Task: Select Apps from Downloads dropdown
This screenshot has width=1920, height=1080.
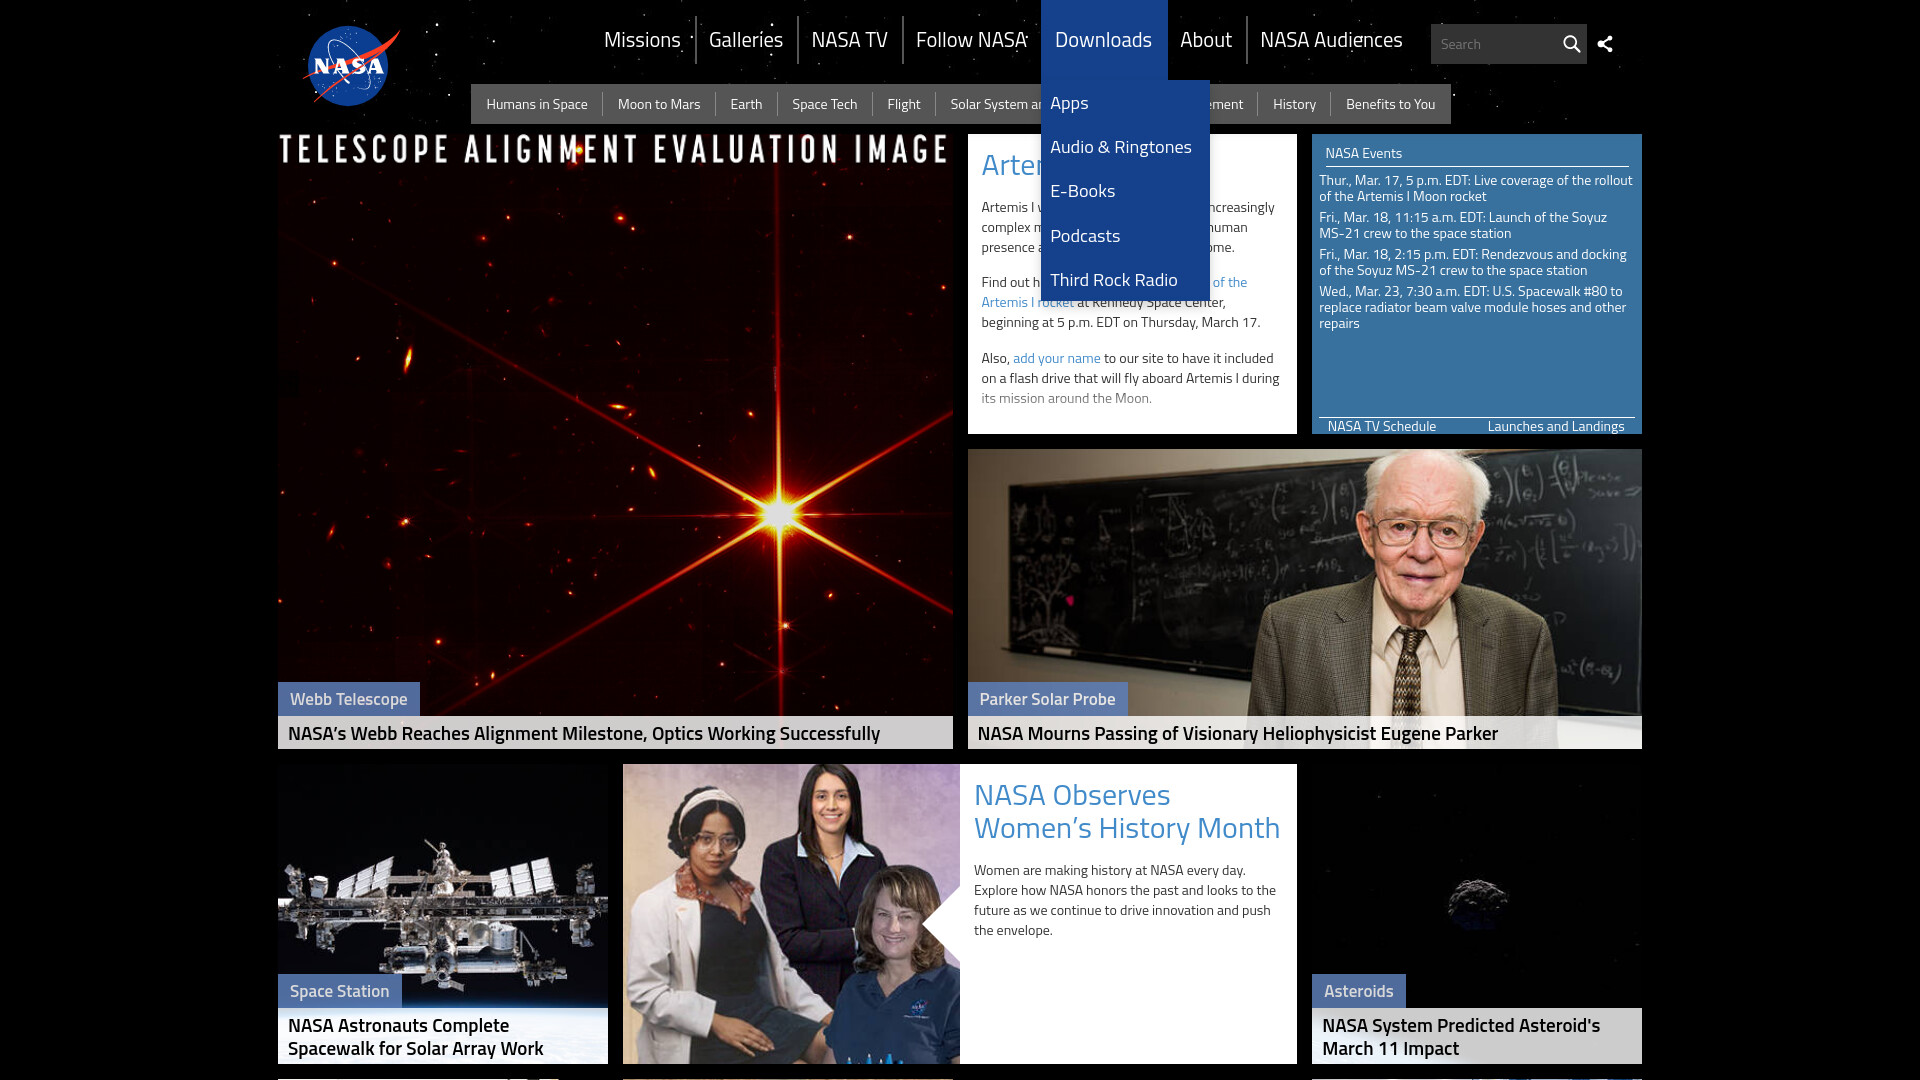Action: click(1125, 103)
